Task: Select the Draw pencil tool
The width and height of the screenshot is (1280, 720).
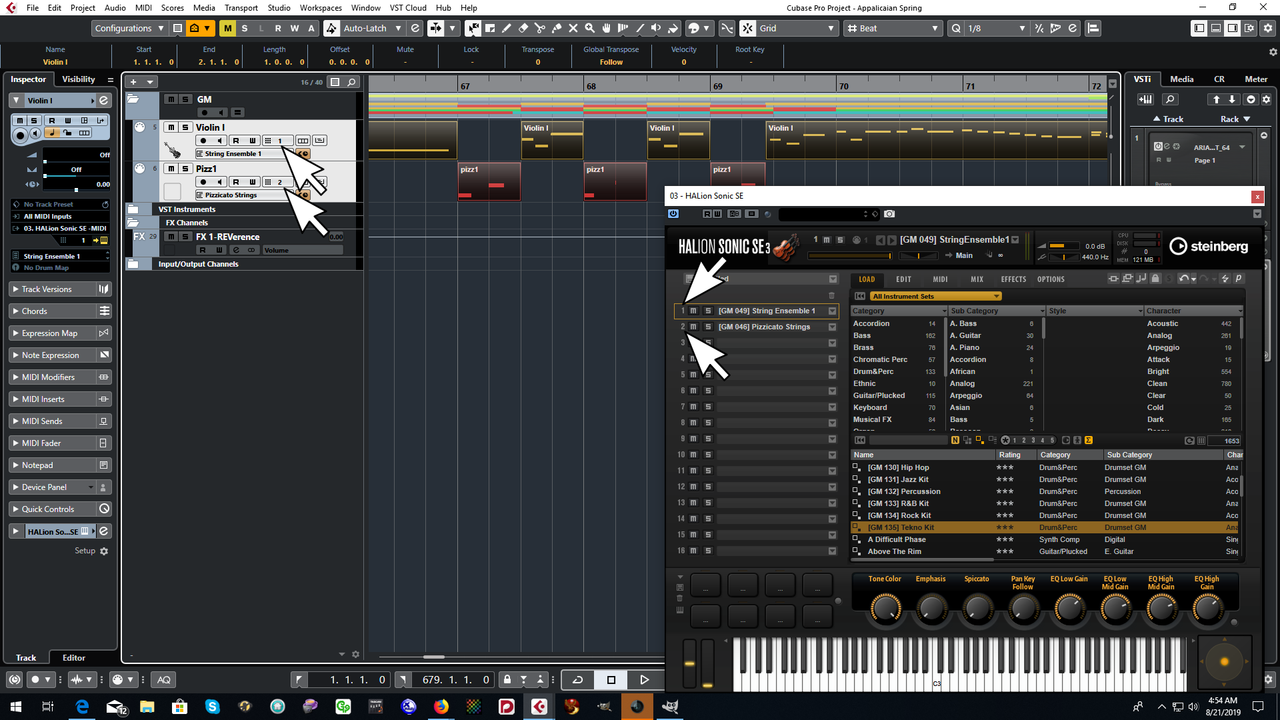Action: (x=506, y=28)
